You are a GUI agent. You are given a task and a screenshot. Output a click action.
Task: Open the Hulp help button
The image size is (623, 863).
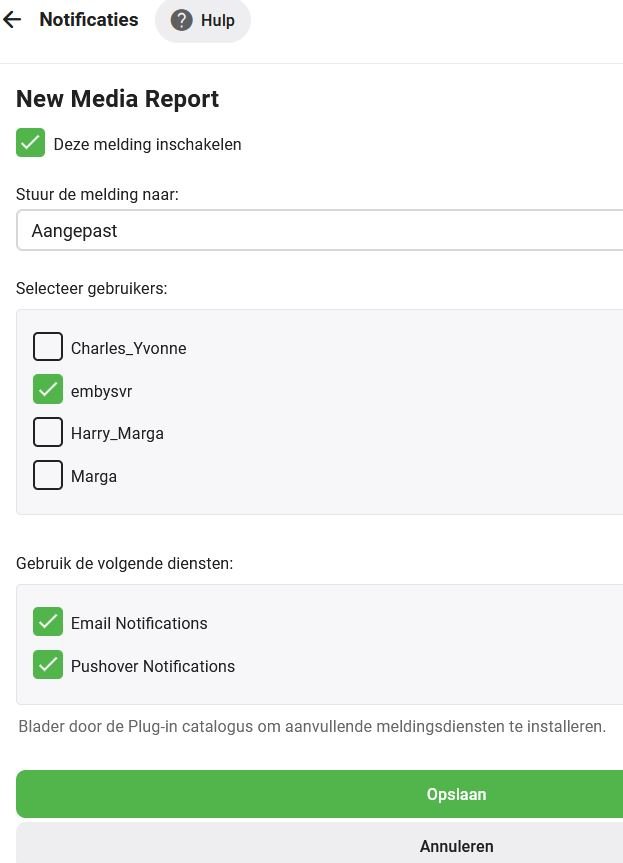point(203,20)
